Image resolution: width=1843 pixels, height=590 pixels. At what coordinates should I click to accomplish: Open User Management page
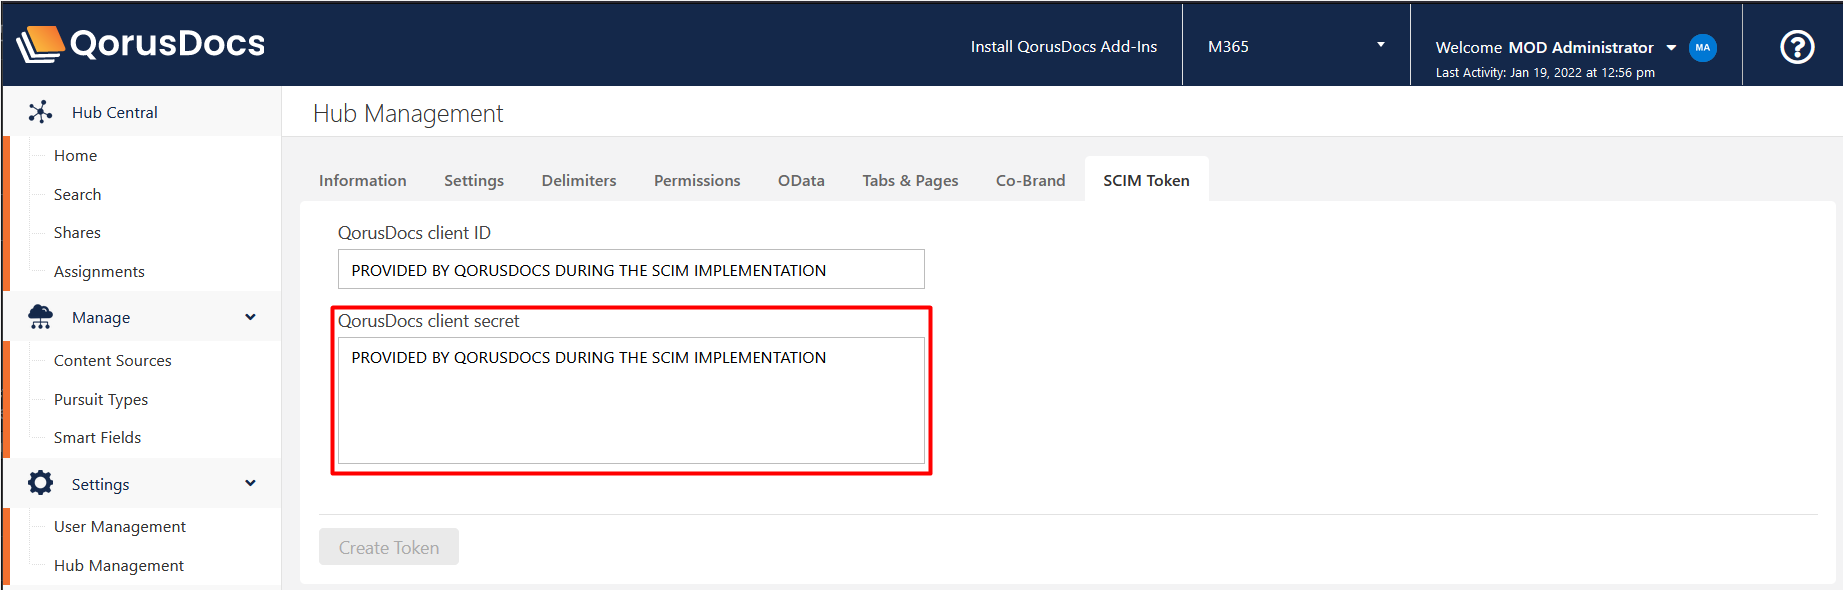120,527
